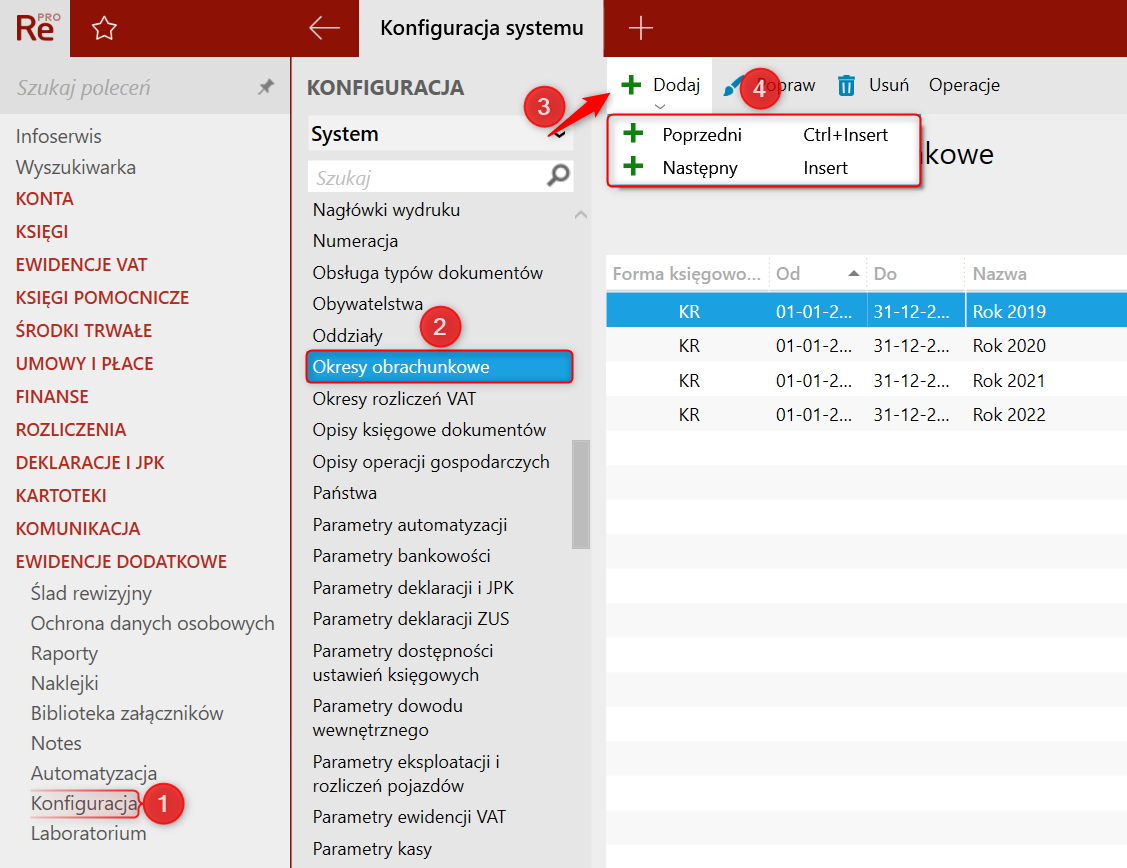
Task: Select Nagłówki wydruku configuration item
Action: click(x=386, y=210)
